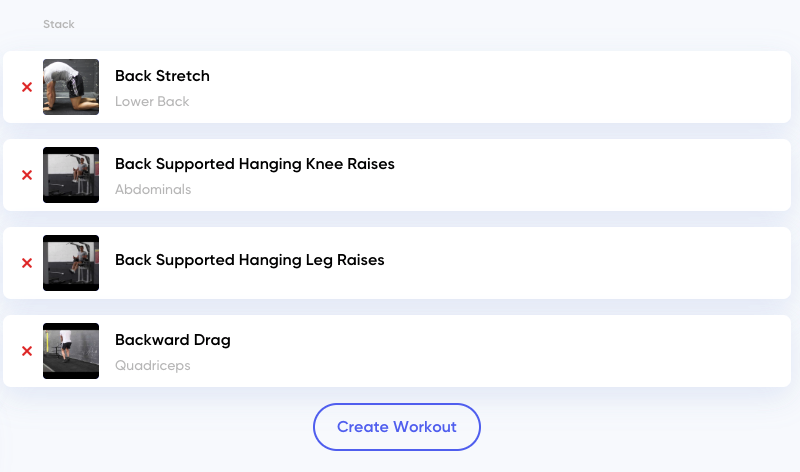Click the Stack section heading
Image resolution: width=800 pixels, height=472 pixels.
click(59, 24)
